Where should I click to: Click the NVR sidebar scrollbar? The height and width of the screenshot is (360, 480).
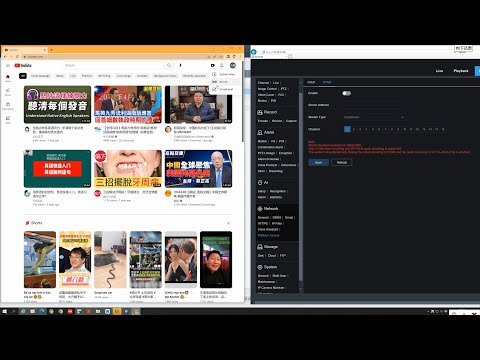[301, 187]
